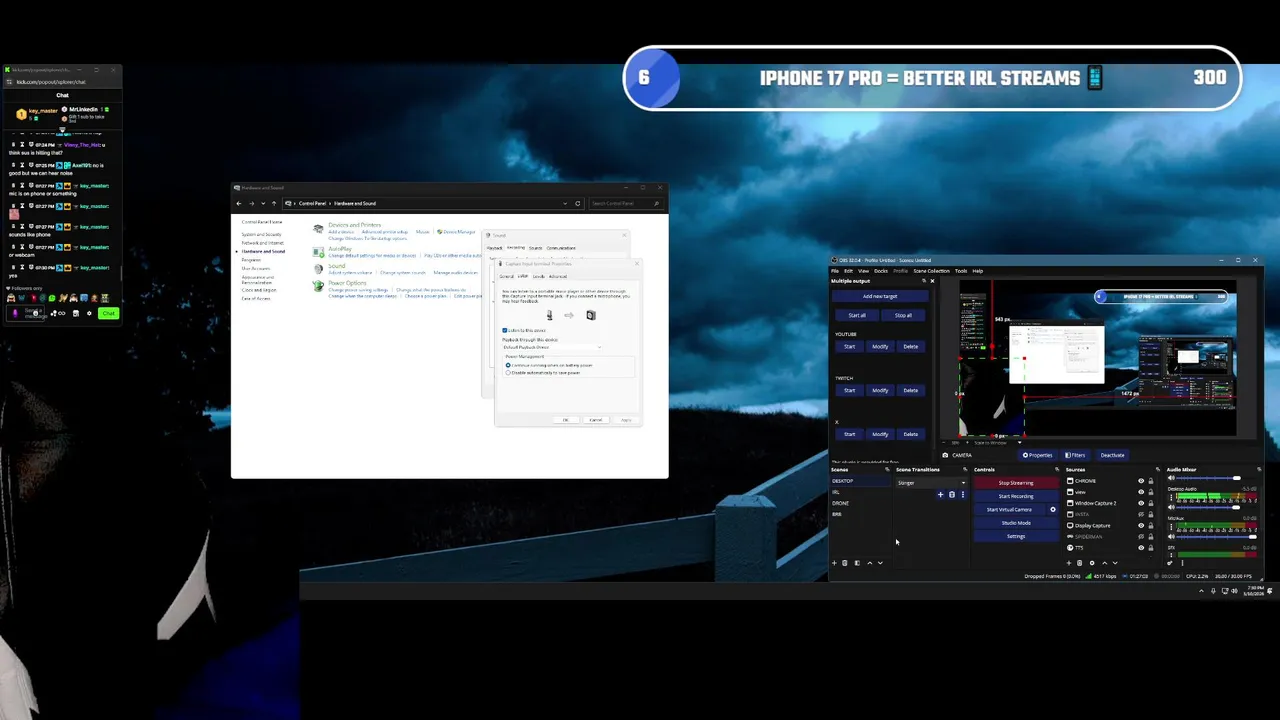Open the OBS File menu

pos(835,271)
